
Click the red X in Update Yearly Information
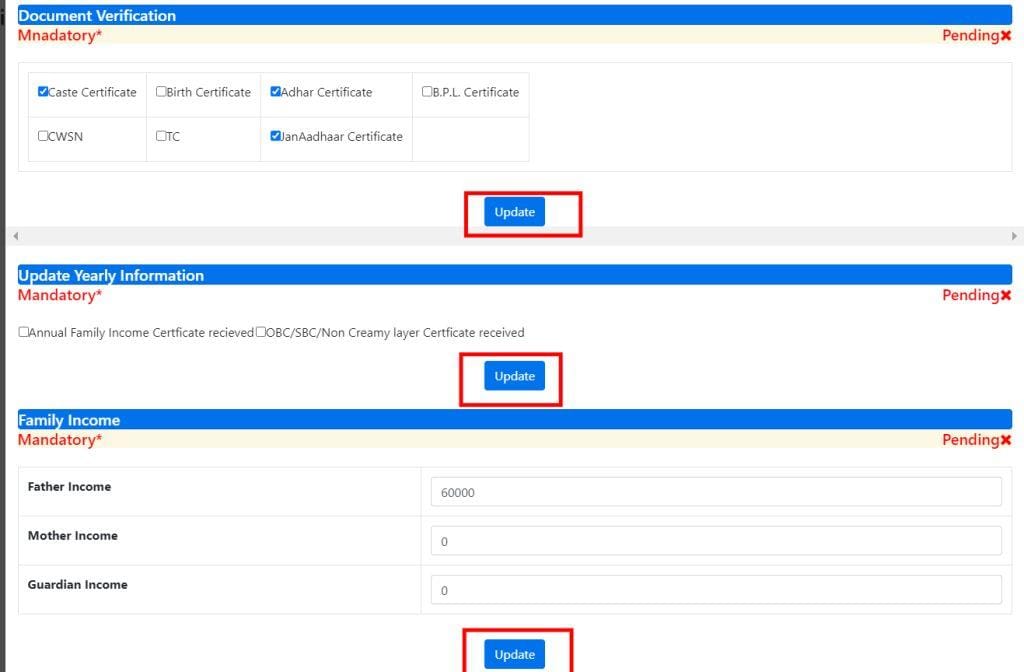point(1005,296)
